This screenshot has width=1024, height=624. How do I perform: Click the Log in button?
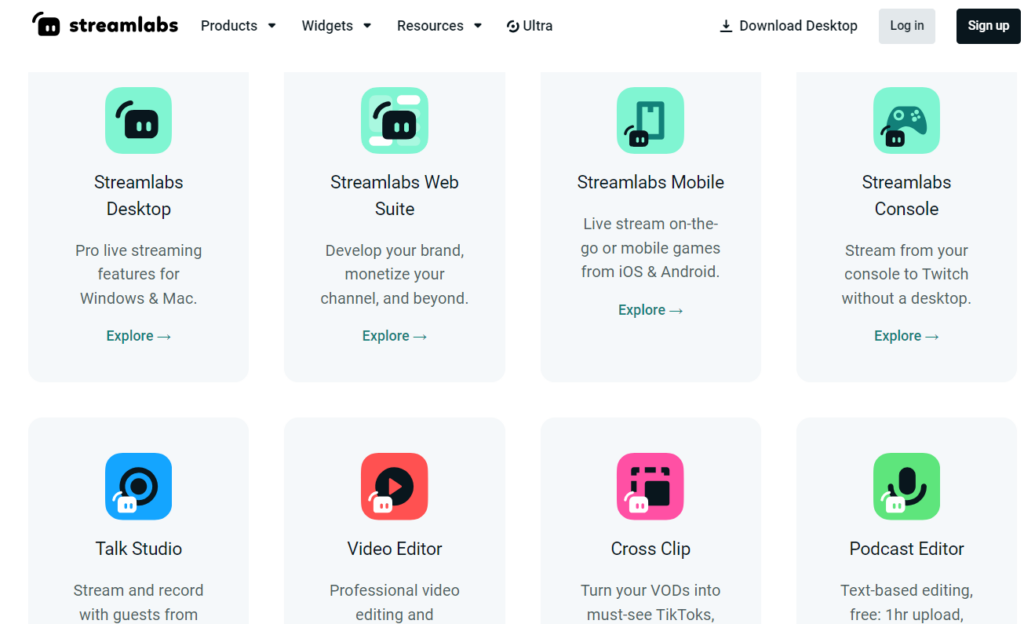pyautogui.click(x=906, y=26)
